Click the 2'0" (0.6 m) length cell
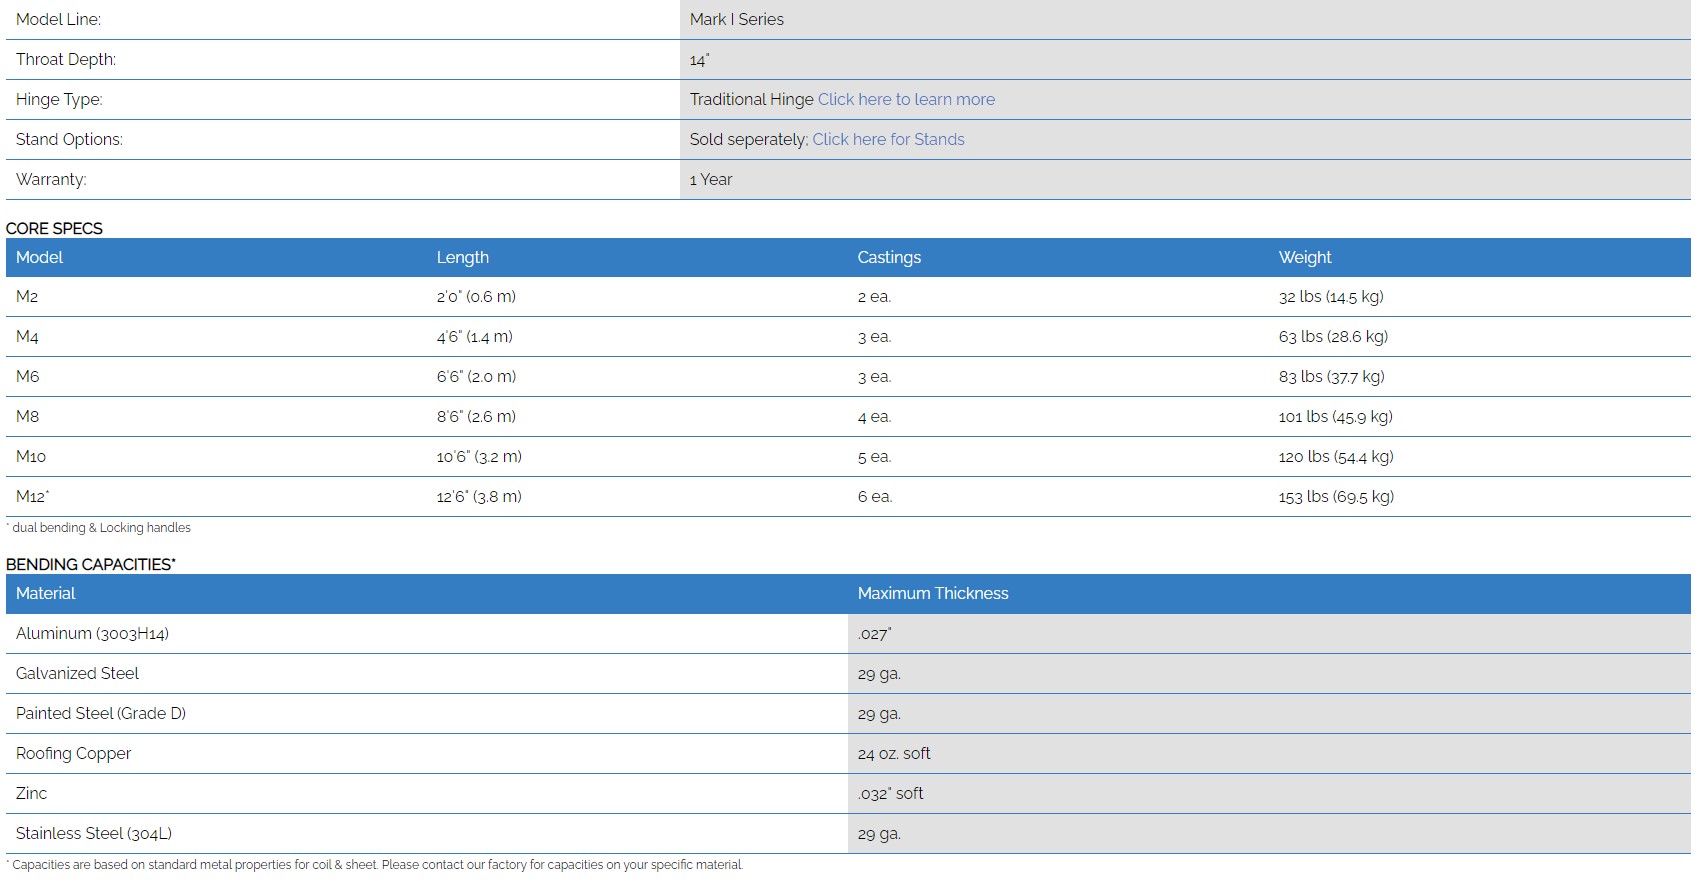 pyautogui.click(x=476, y=296)
